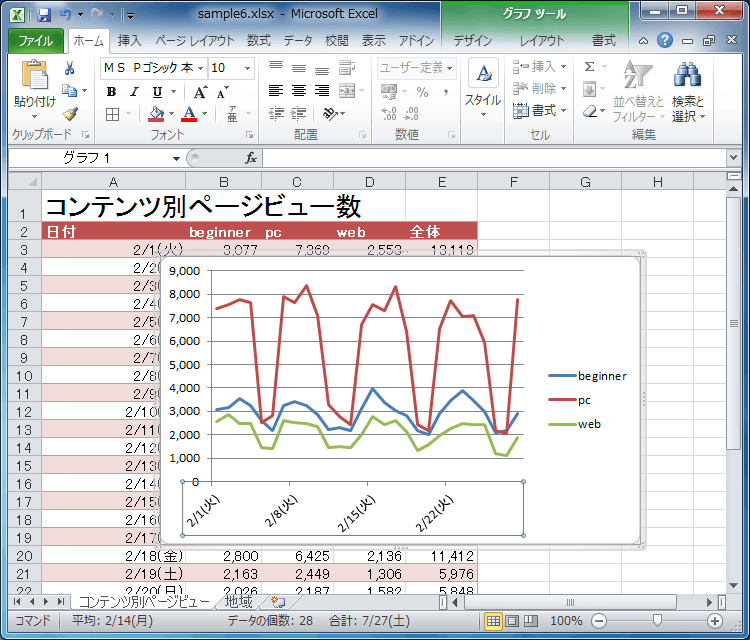Align text left
Screen dimensions: 750x640
[x=276, y=90]
